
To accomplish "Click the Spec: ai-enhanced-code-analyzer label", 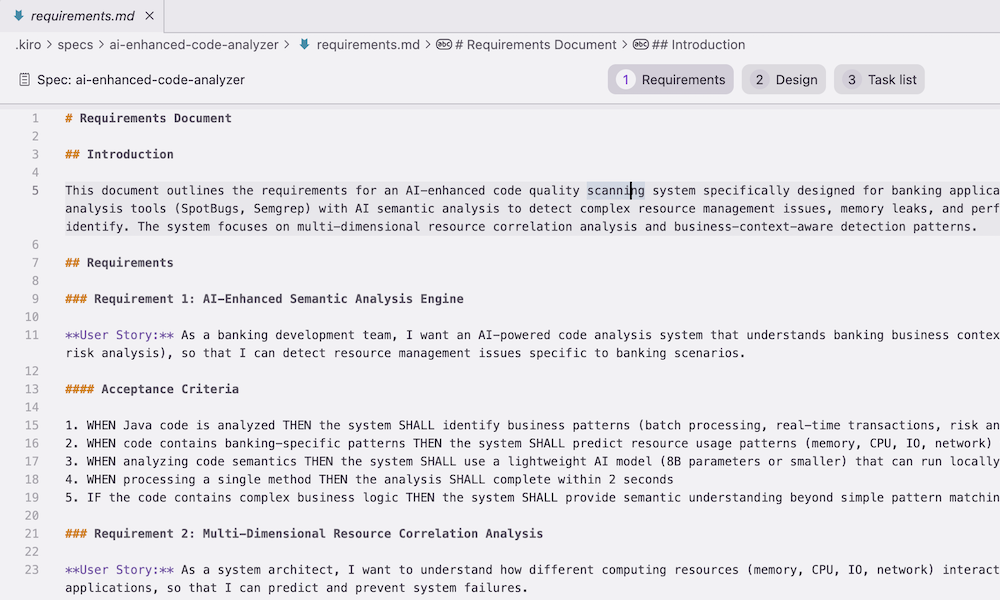I will pos(141,80).
